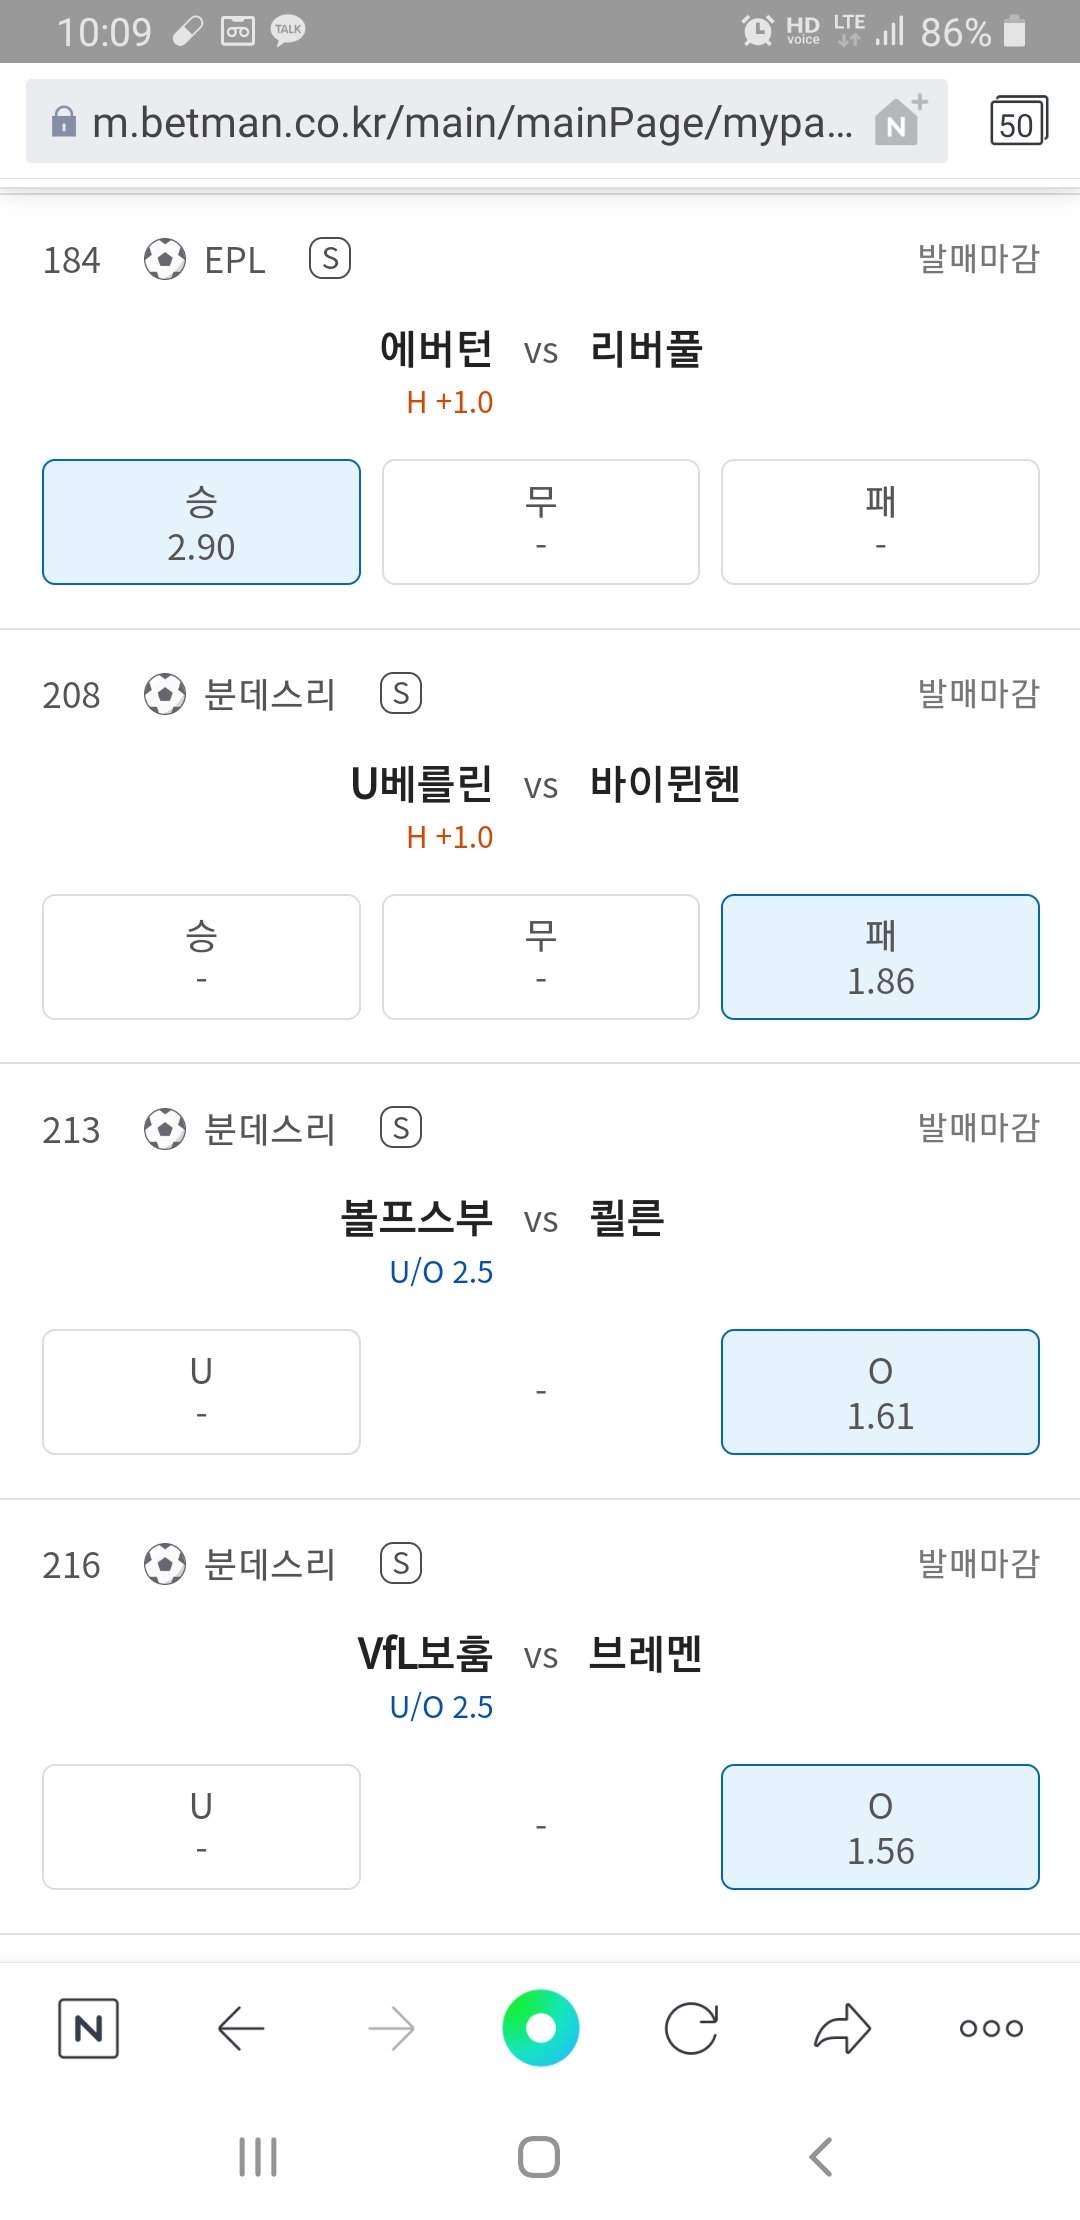This screenshot has height=2220, width=1080.
Task: Open the share arrow icon
Action: click(842, 2029)
